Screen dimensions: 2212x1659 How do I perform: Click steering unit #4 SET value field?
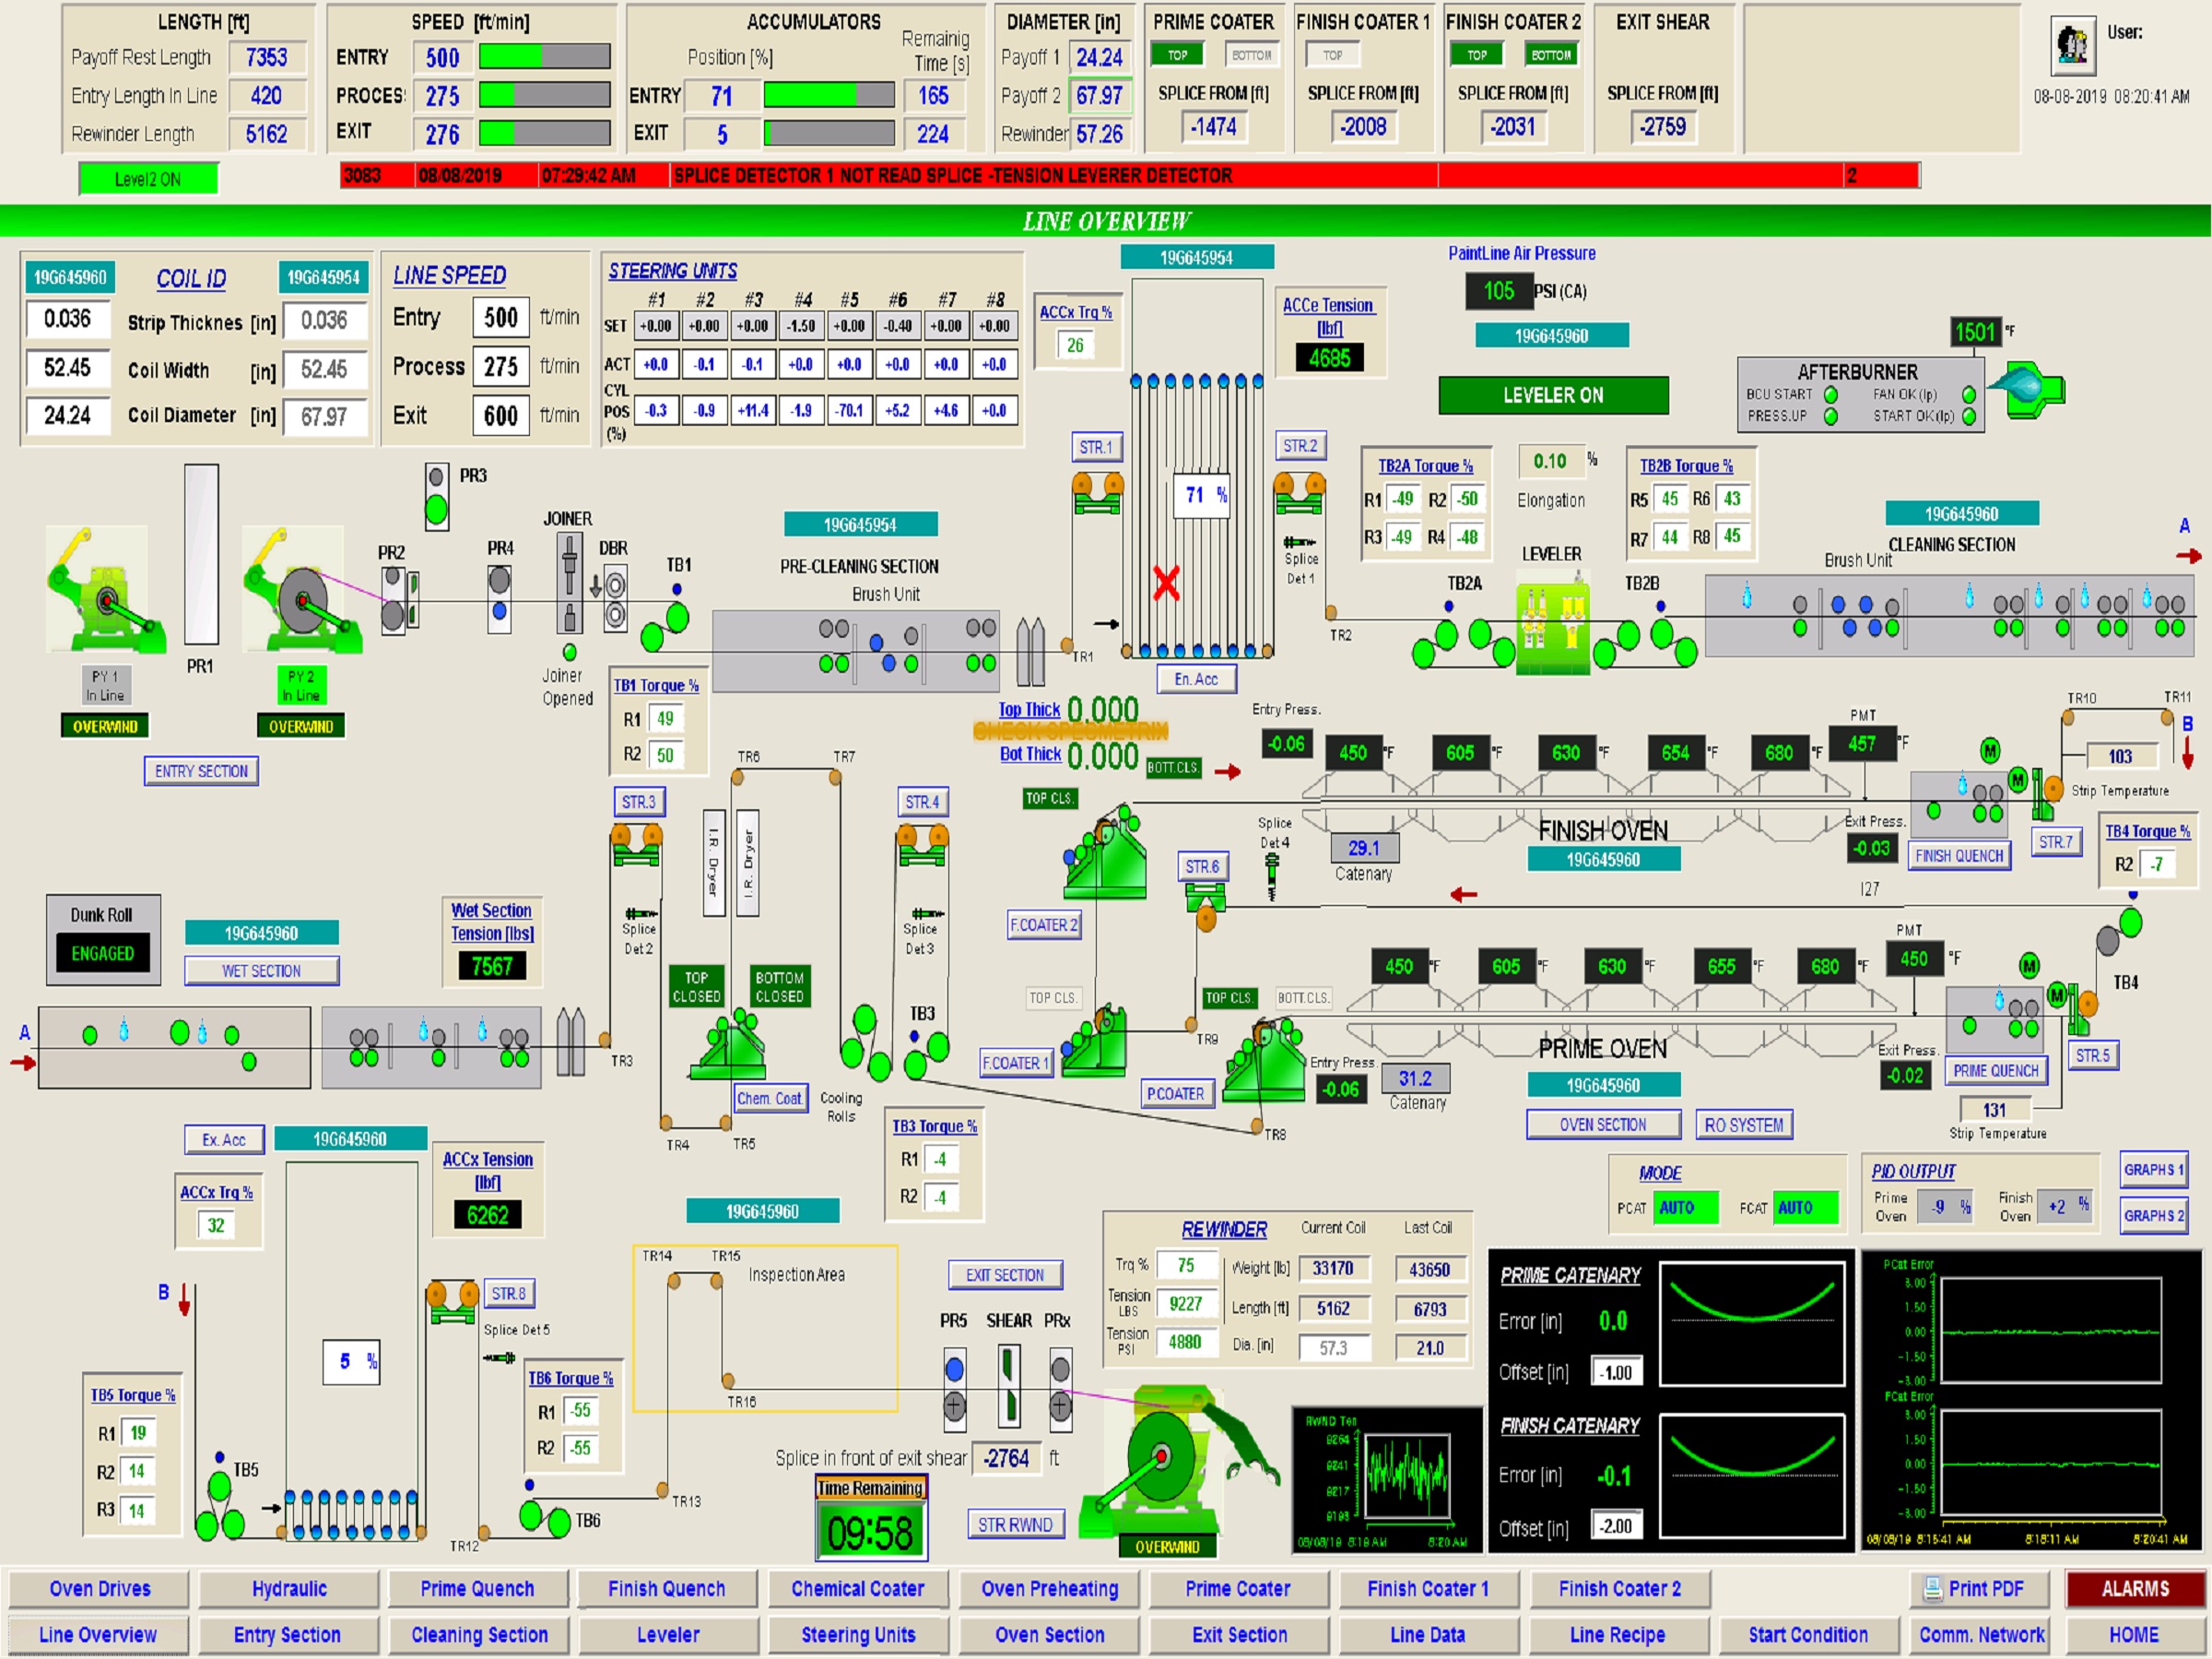[x=801, y=326]
